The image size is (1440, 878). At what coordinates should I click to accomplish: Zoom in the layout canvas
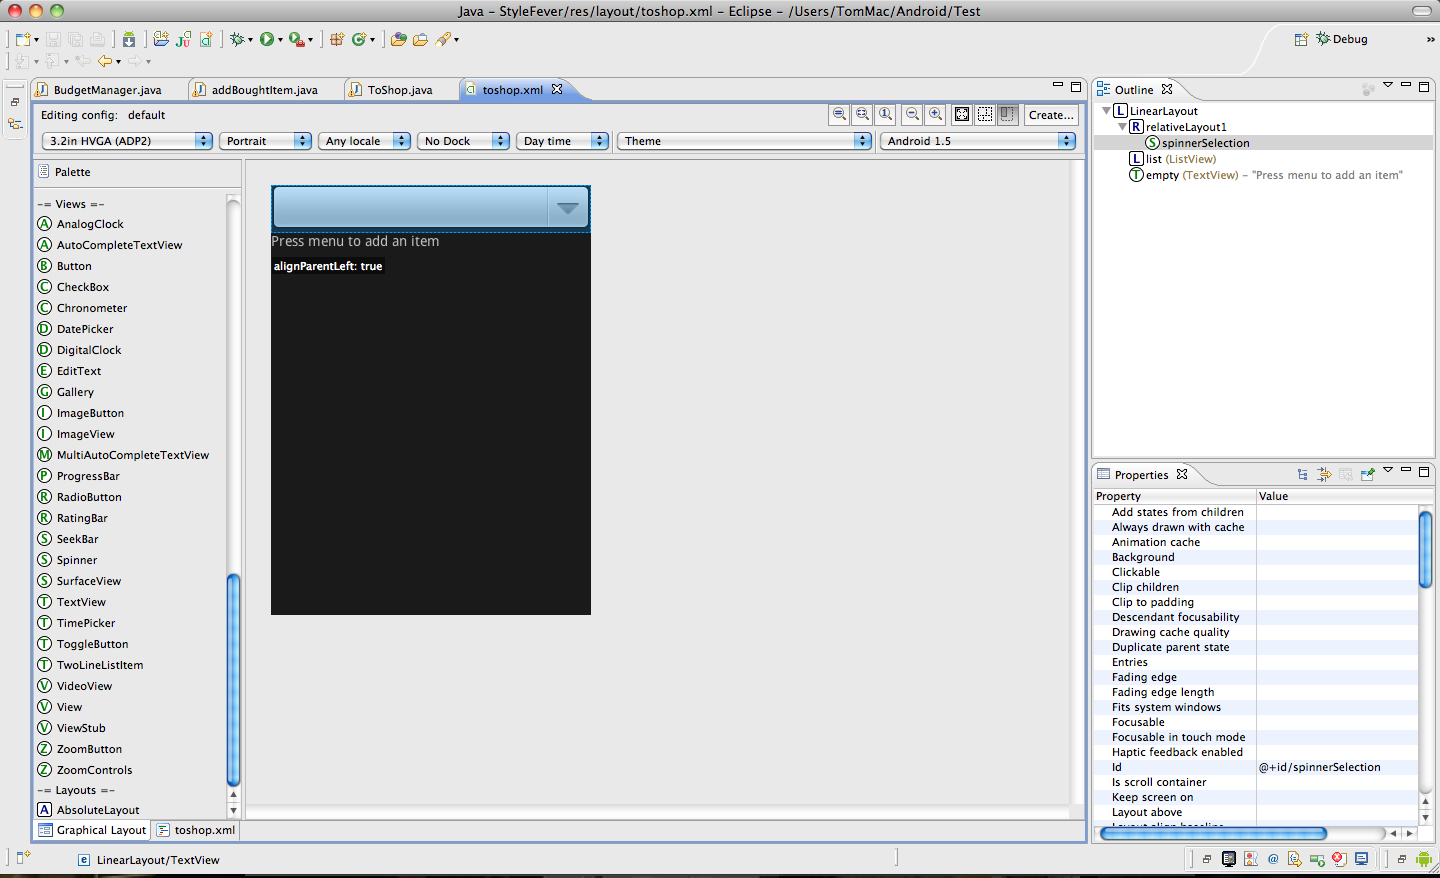935,114
